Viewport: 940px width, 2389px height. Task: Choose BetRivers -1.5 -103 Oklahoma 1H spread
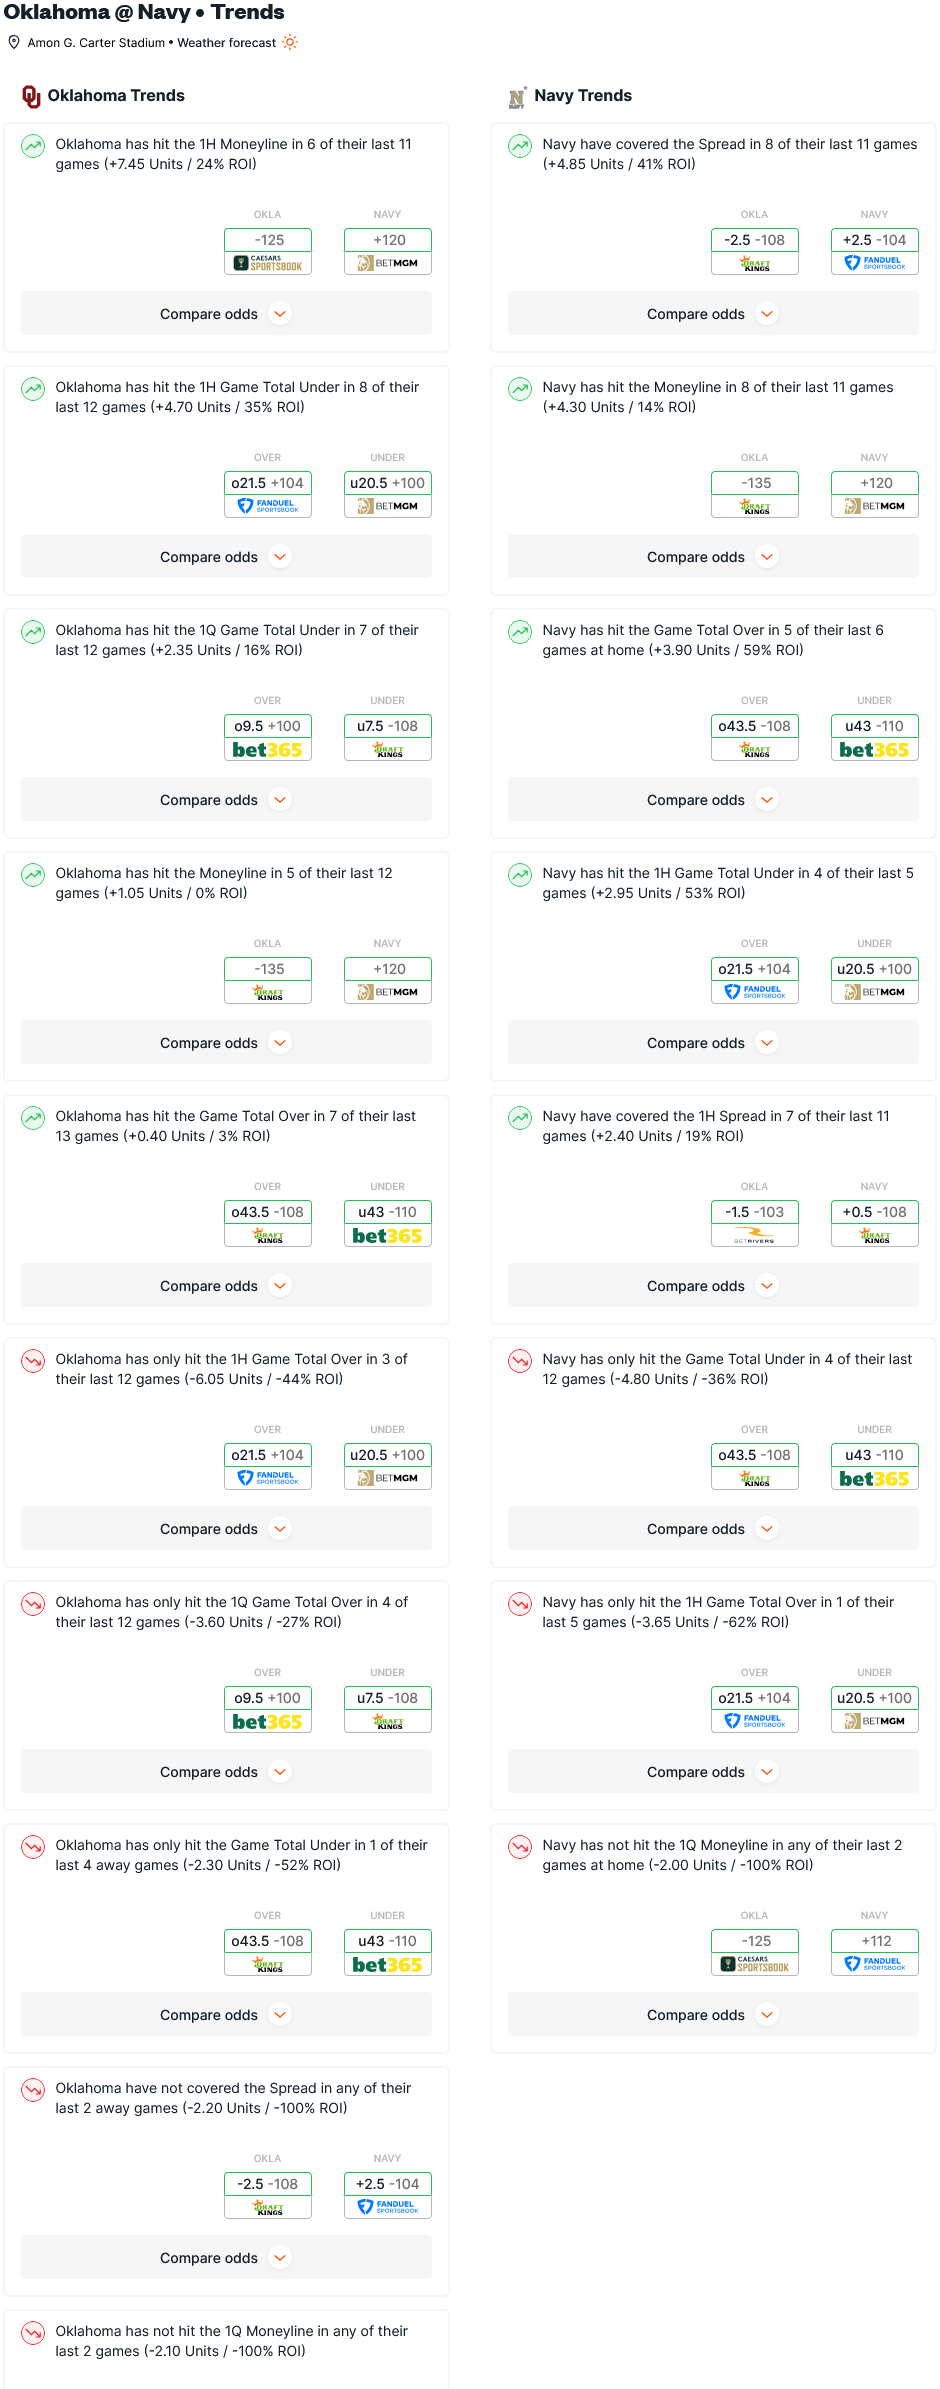point(755,1223)
